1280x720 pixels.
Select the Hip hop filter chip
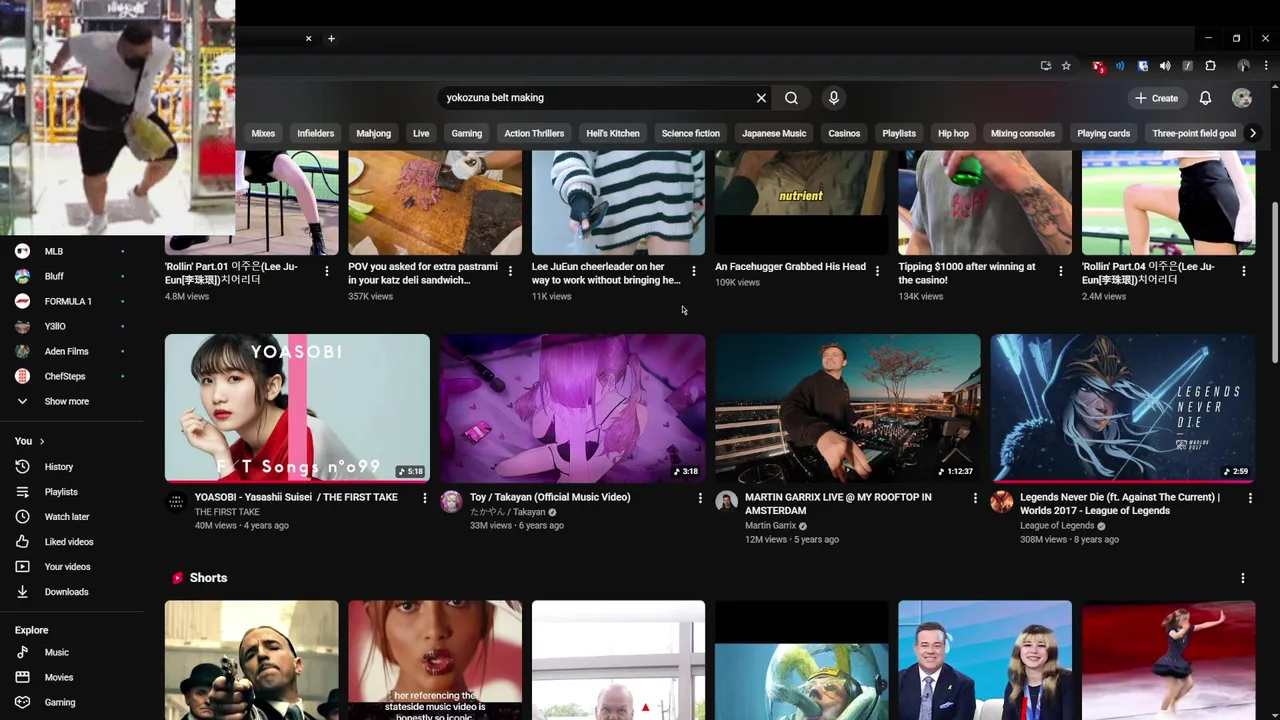[953, 133]
